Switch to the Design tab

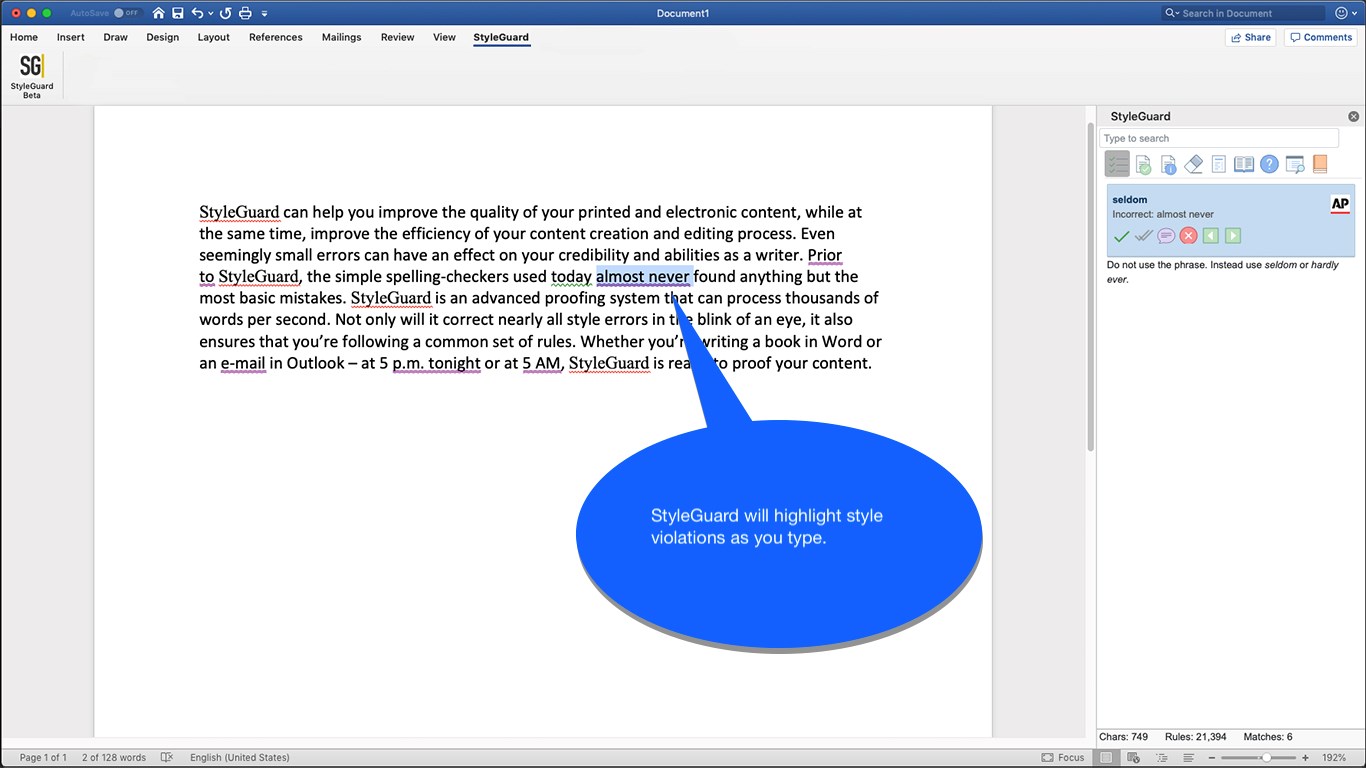[163, 37]
